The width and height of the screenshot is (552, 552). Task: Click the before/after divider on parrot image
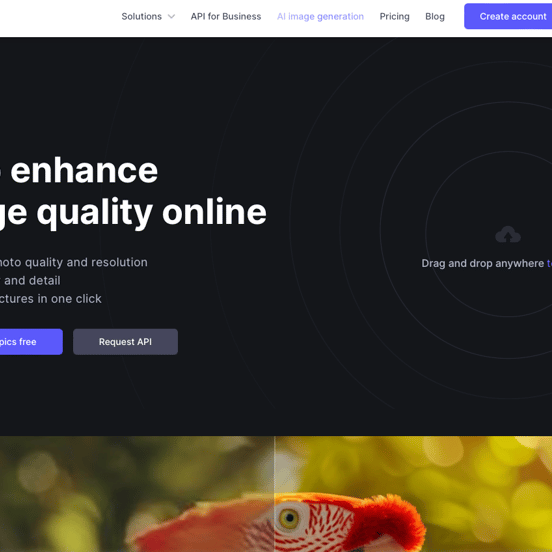point(274,494)
